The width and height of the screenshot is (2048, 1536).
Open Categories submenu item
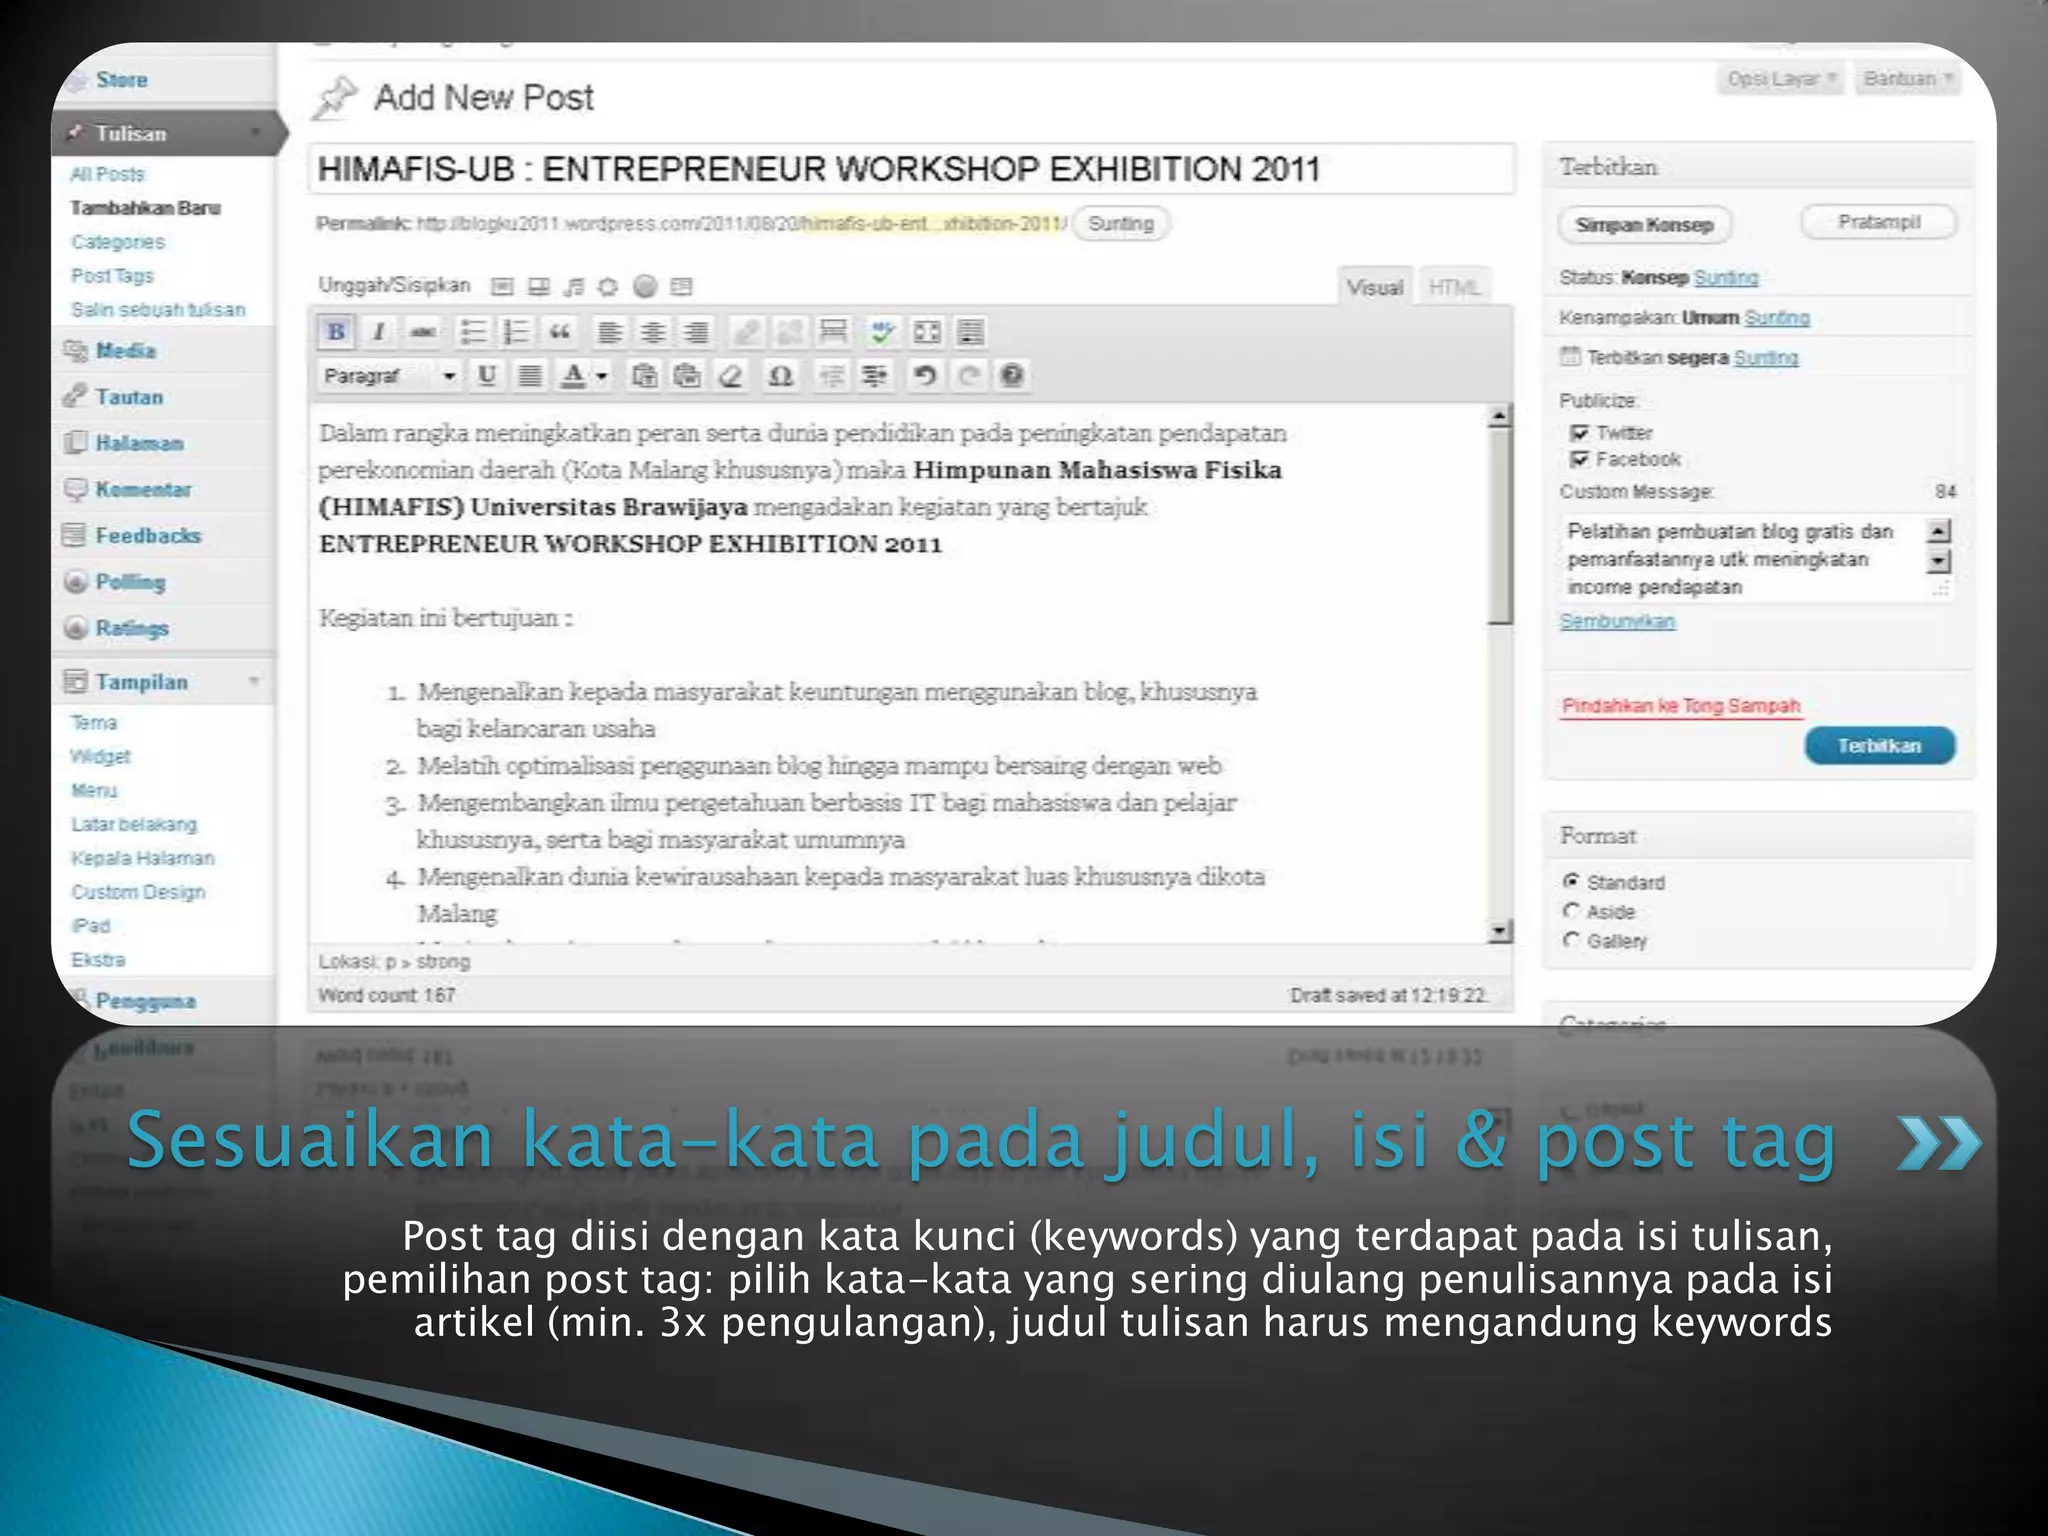(x=118, y=242)
